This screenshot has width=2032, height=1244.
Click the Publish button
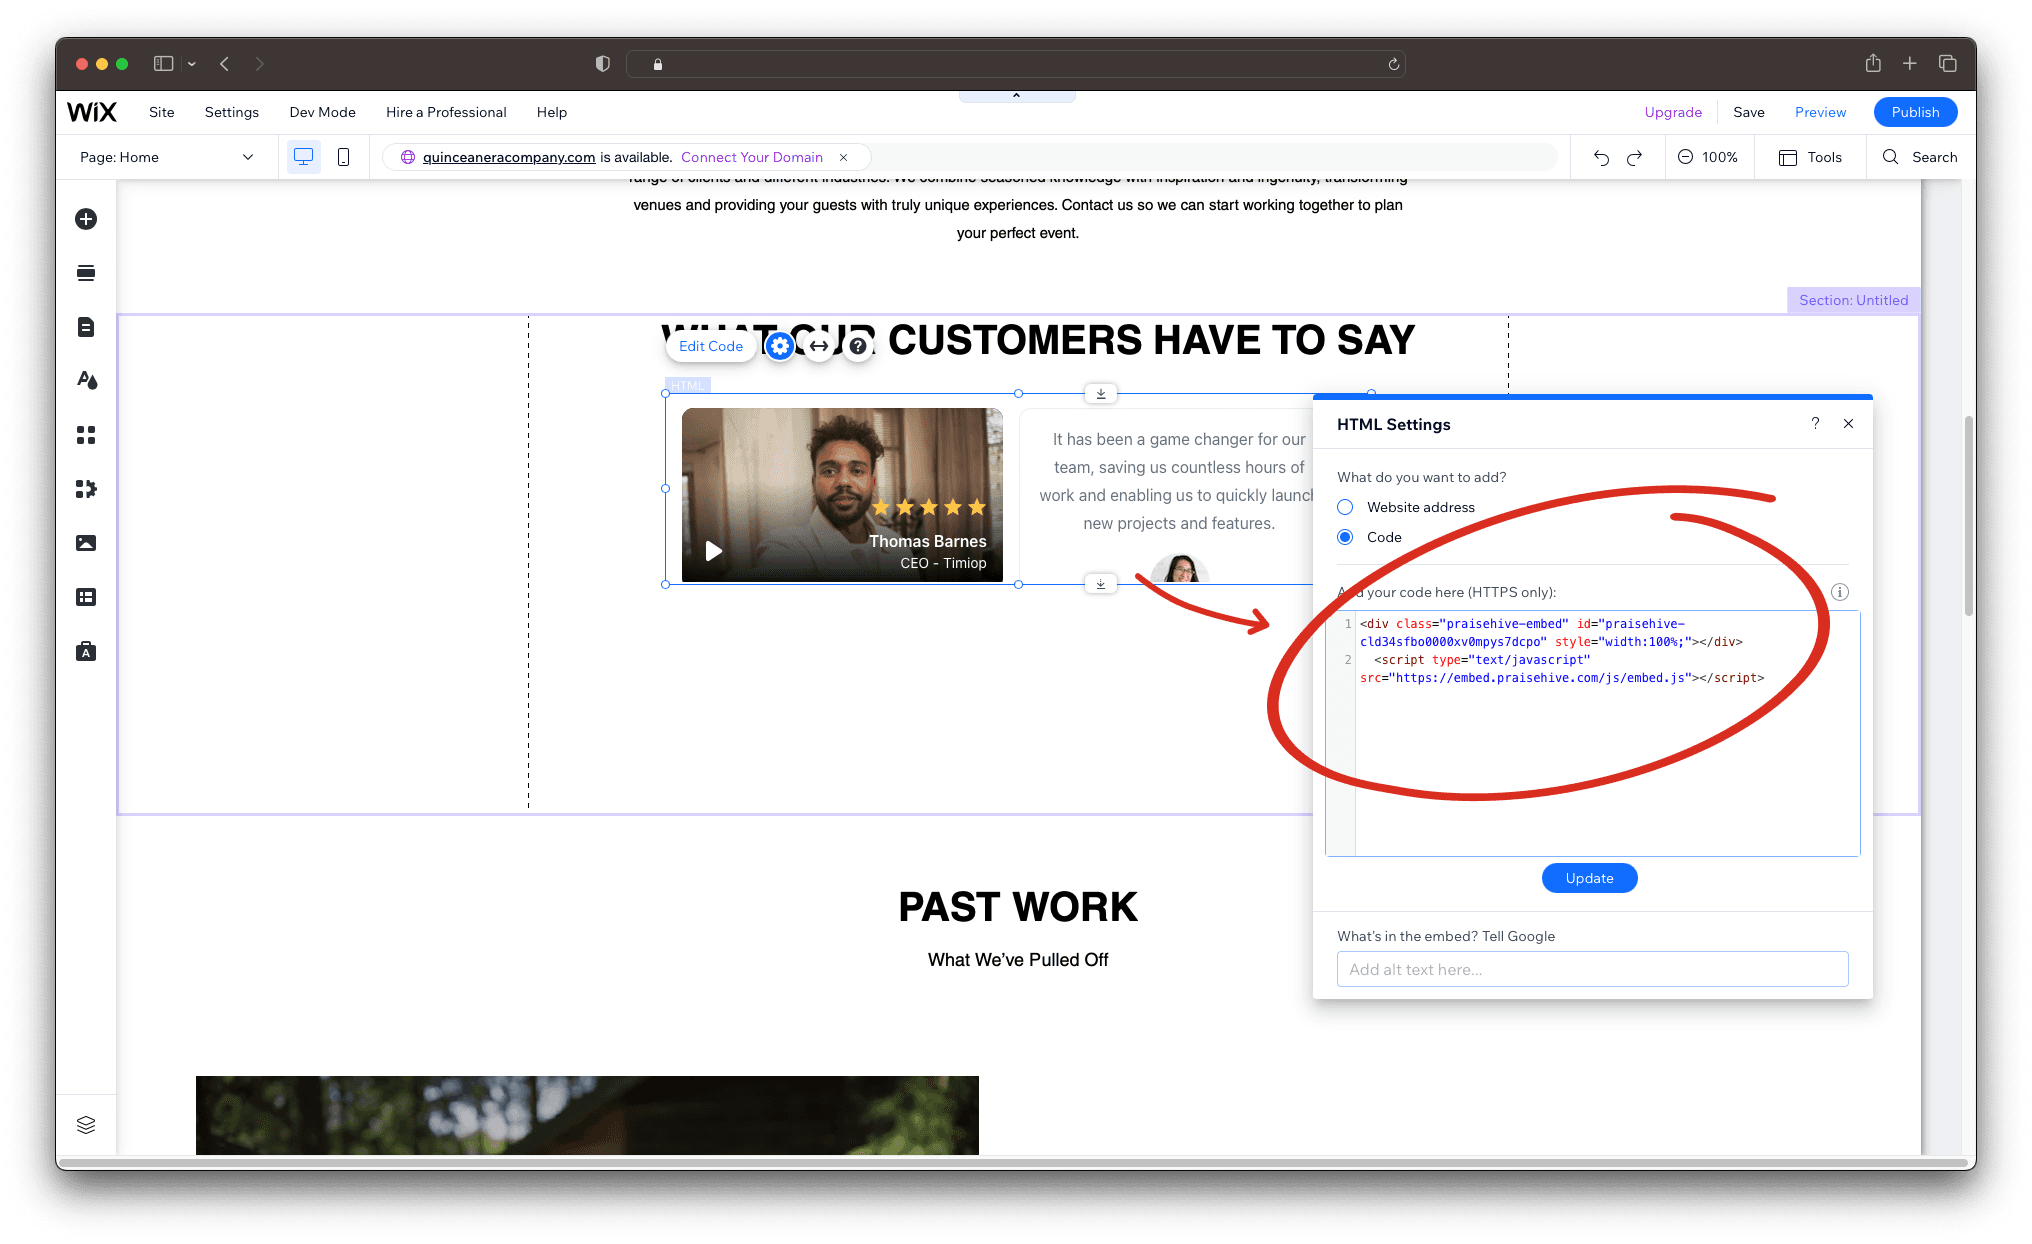click(1915, 112)
